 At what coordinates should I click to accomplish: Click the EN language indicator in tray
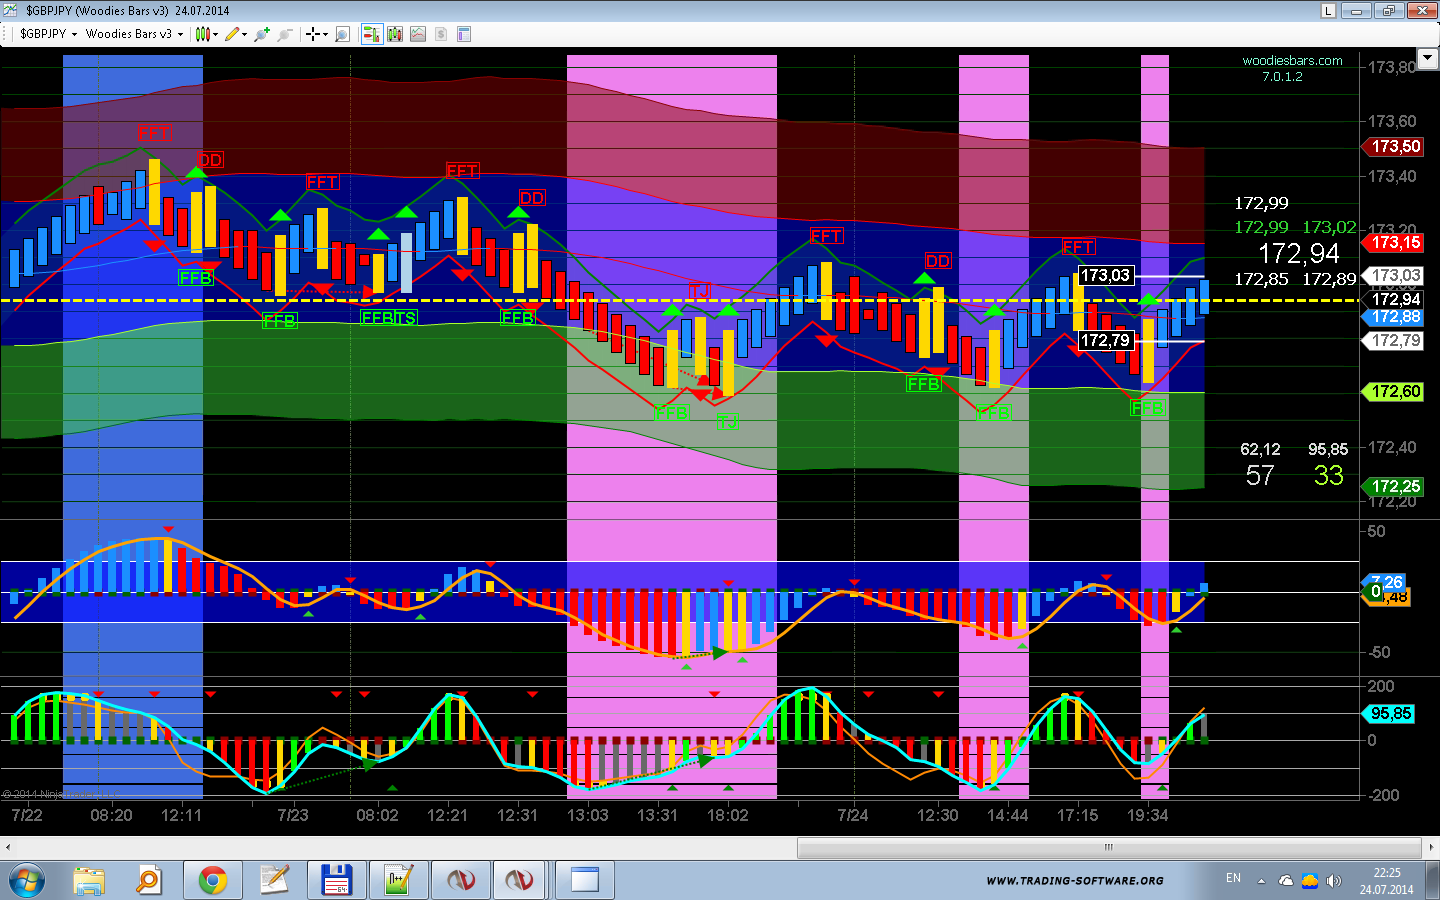point(1233,878)
